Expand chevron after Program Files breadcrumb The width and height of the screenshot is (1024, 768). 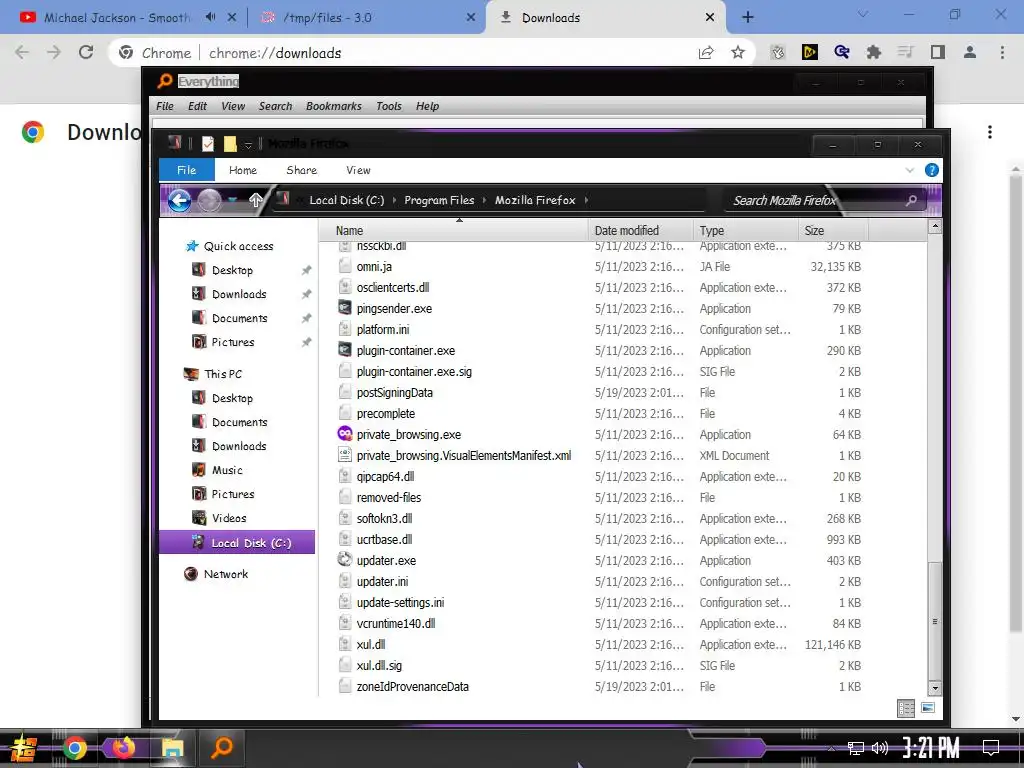(485, 200)
